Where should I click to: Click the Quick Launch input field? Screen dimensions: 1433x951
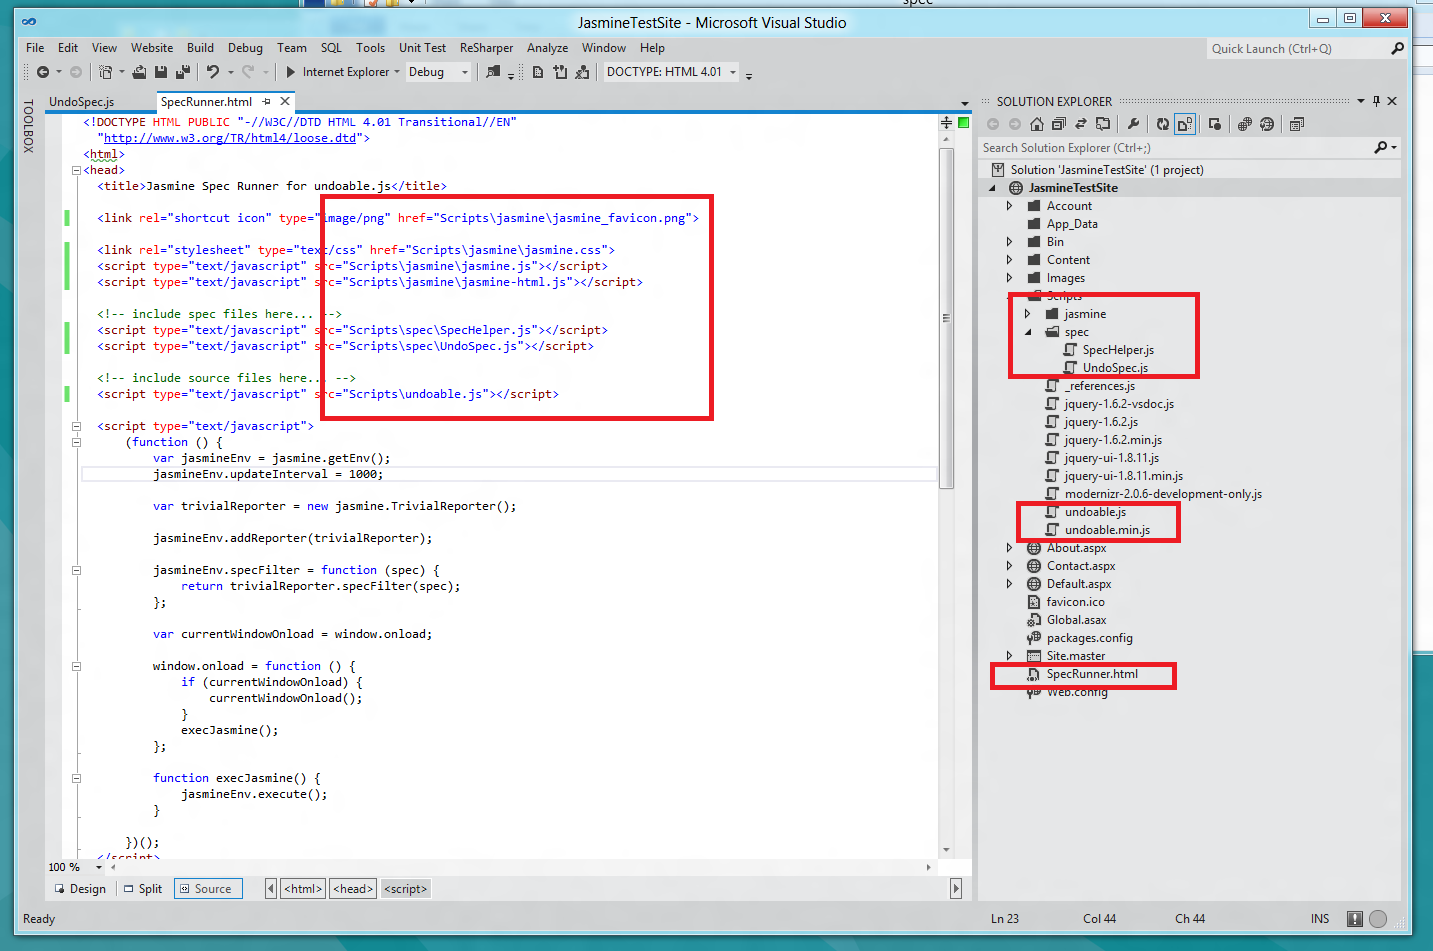click(1296, 48)
